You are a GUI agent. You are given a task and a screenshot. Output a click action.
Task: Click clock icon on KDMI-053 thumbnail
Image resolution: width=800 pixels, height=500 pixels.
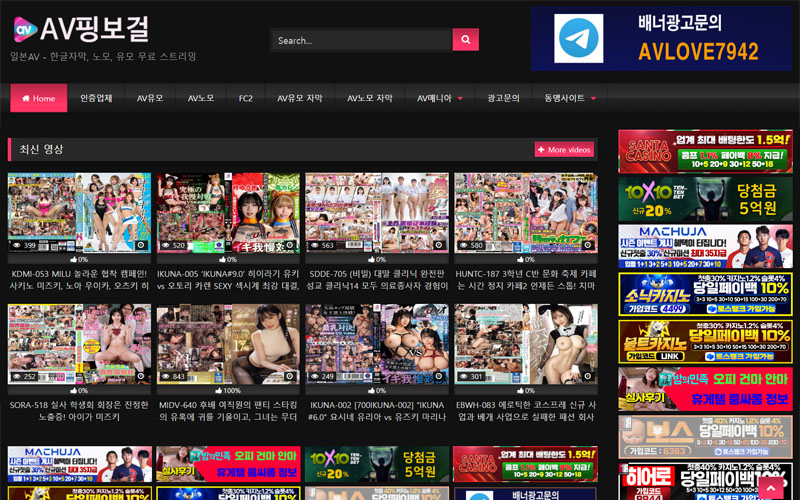click(x=141, y=245)
